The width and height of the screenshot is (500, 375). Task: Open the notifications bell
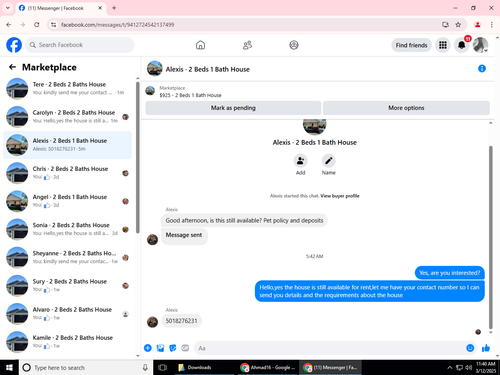pos(461,45)
